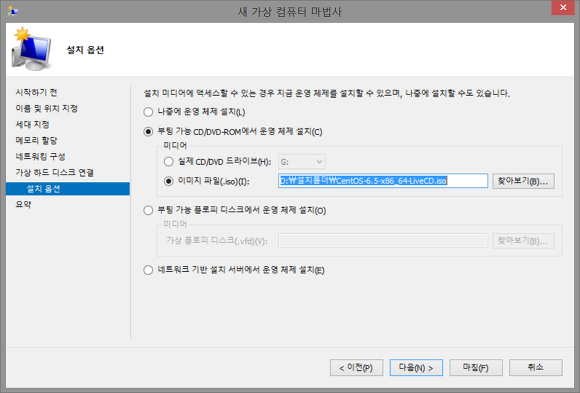Click the installation media description sentence
The height and width of the screenshot is (393, 580).
(x=327, y=93)
